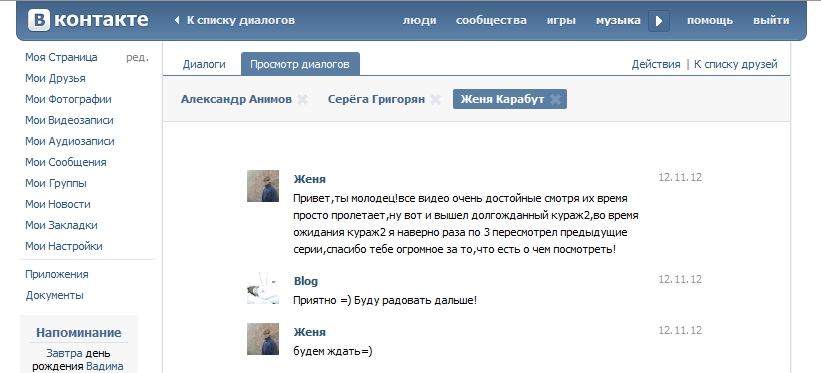
Task: Open помощь in the top navigation
Action: [710, 20]
